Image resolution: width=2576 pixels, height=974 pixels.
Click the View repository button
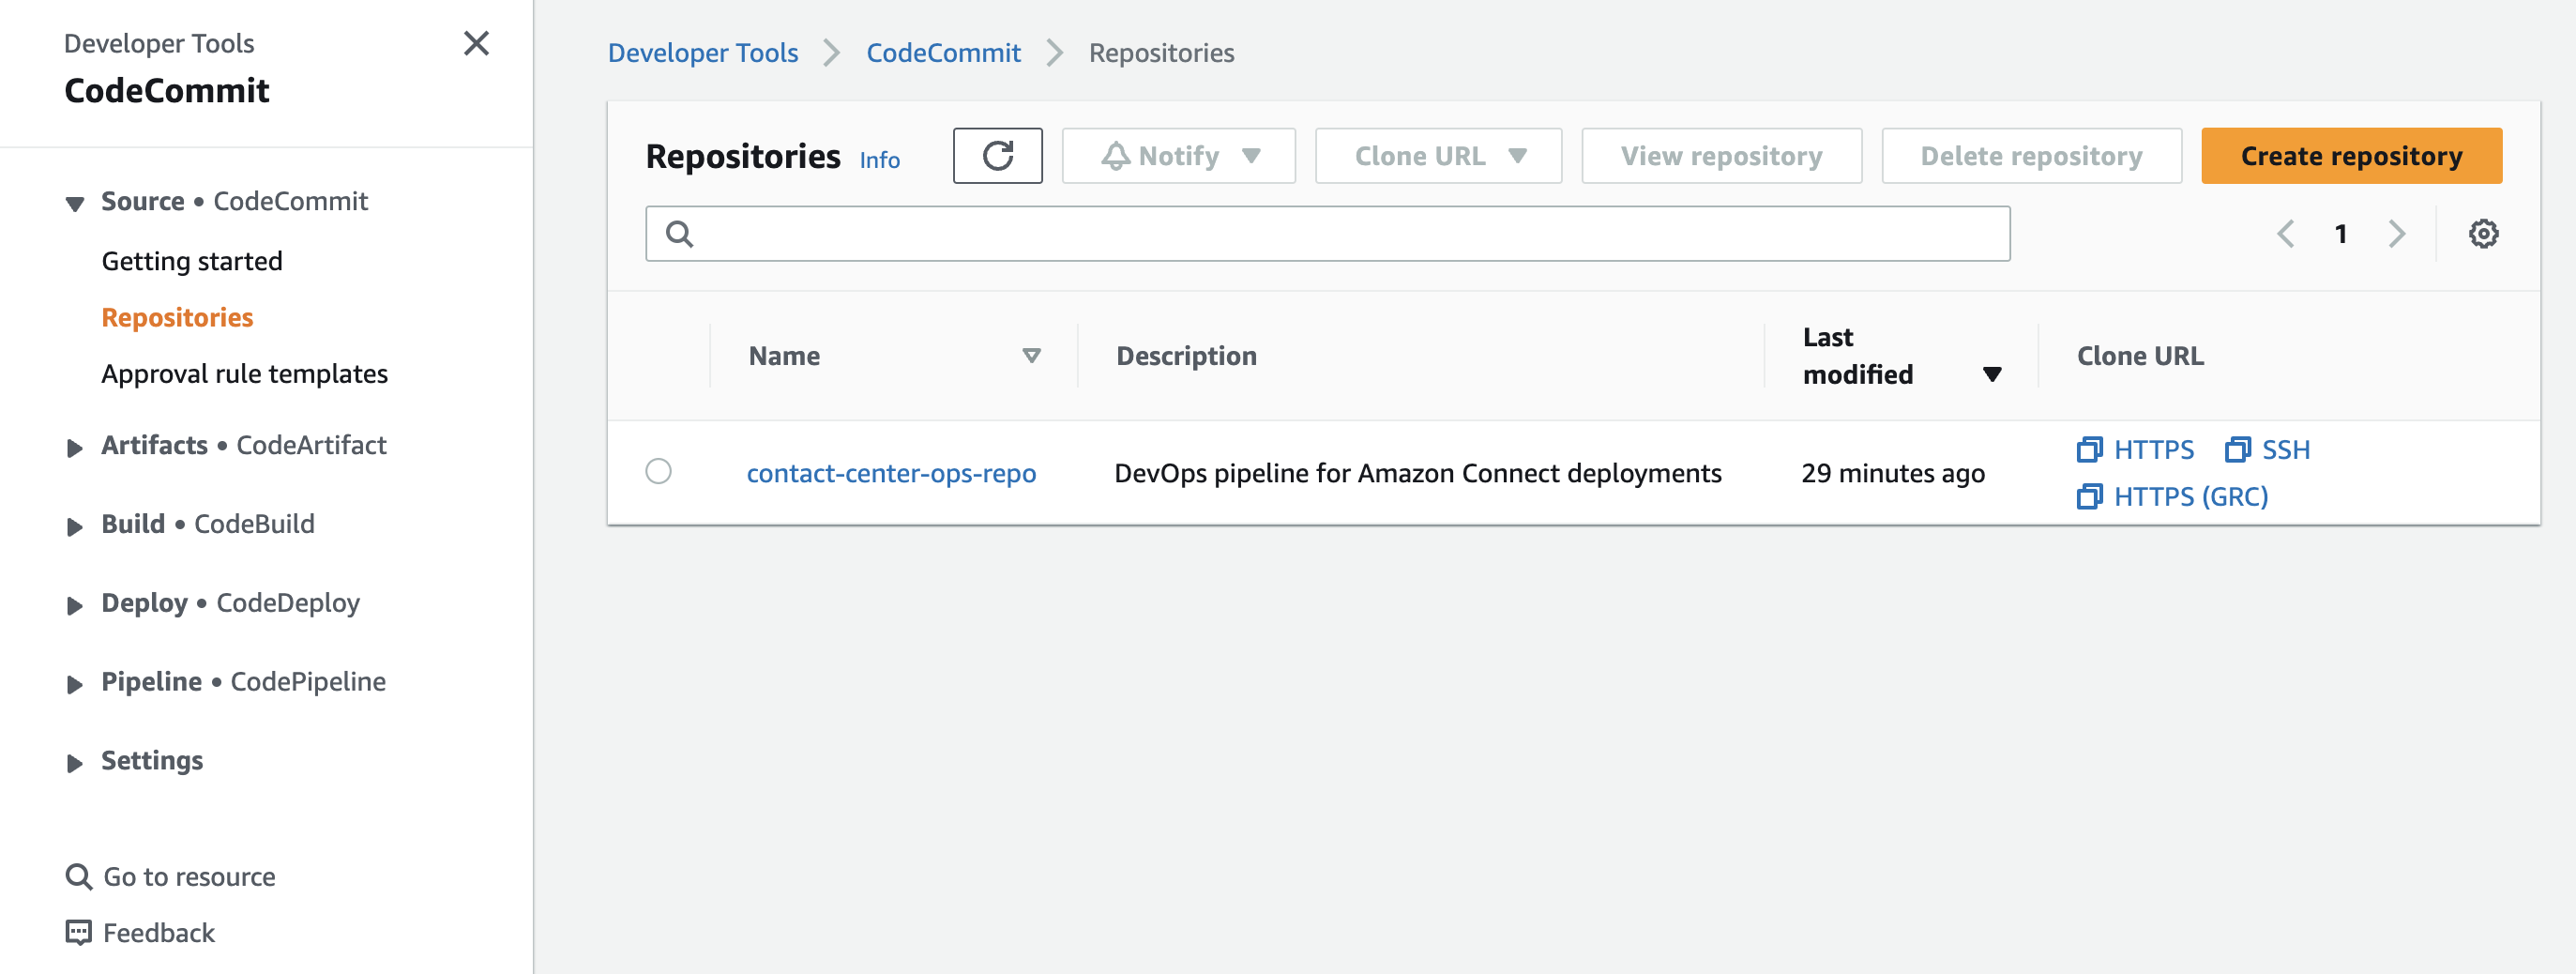click(x=1721, y=156)
